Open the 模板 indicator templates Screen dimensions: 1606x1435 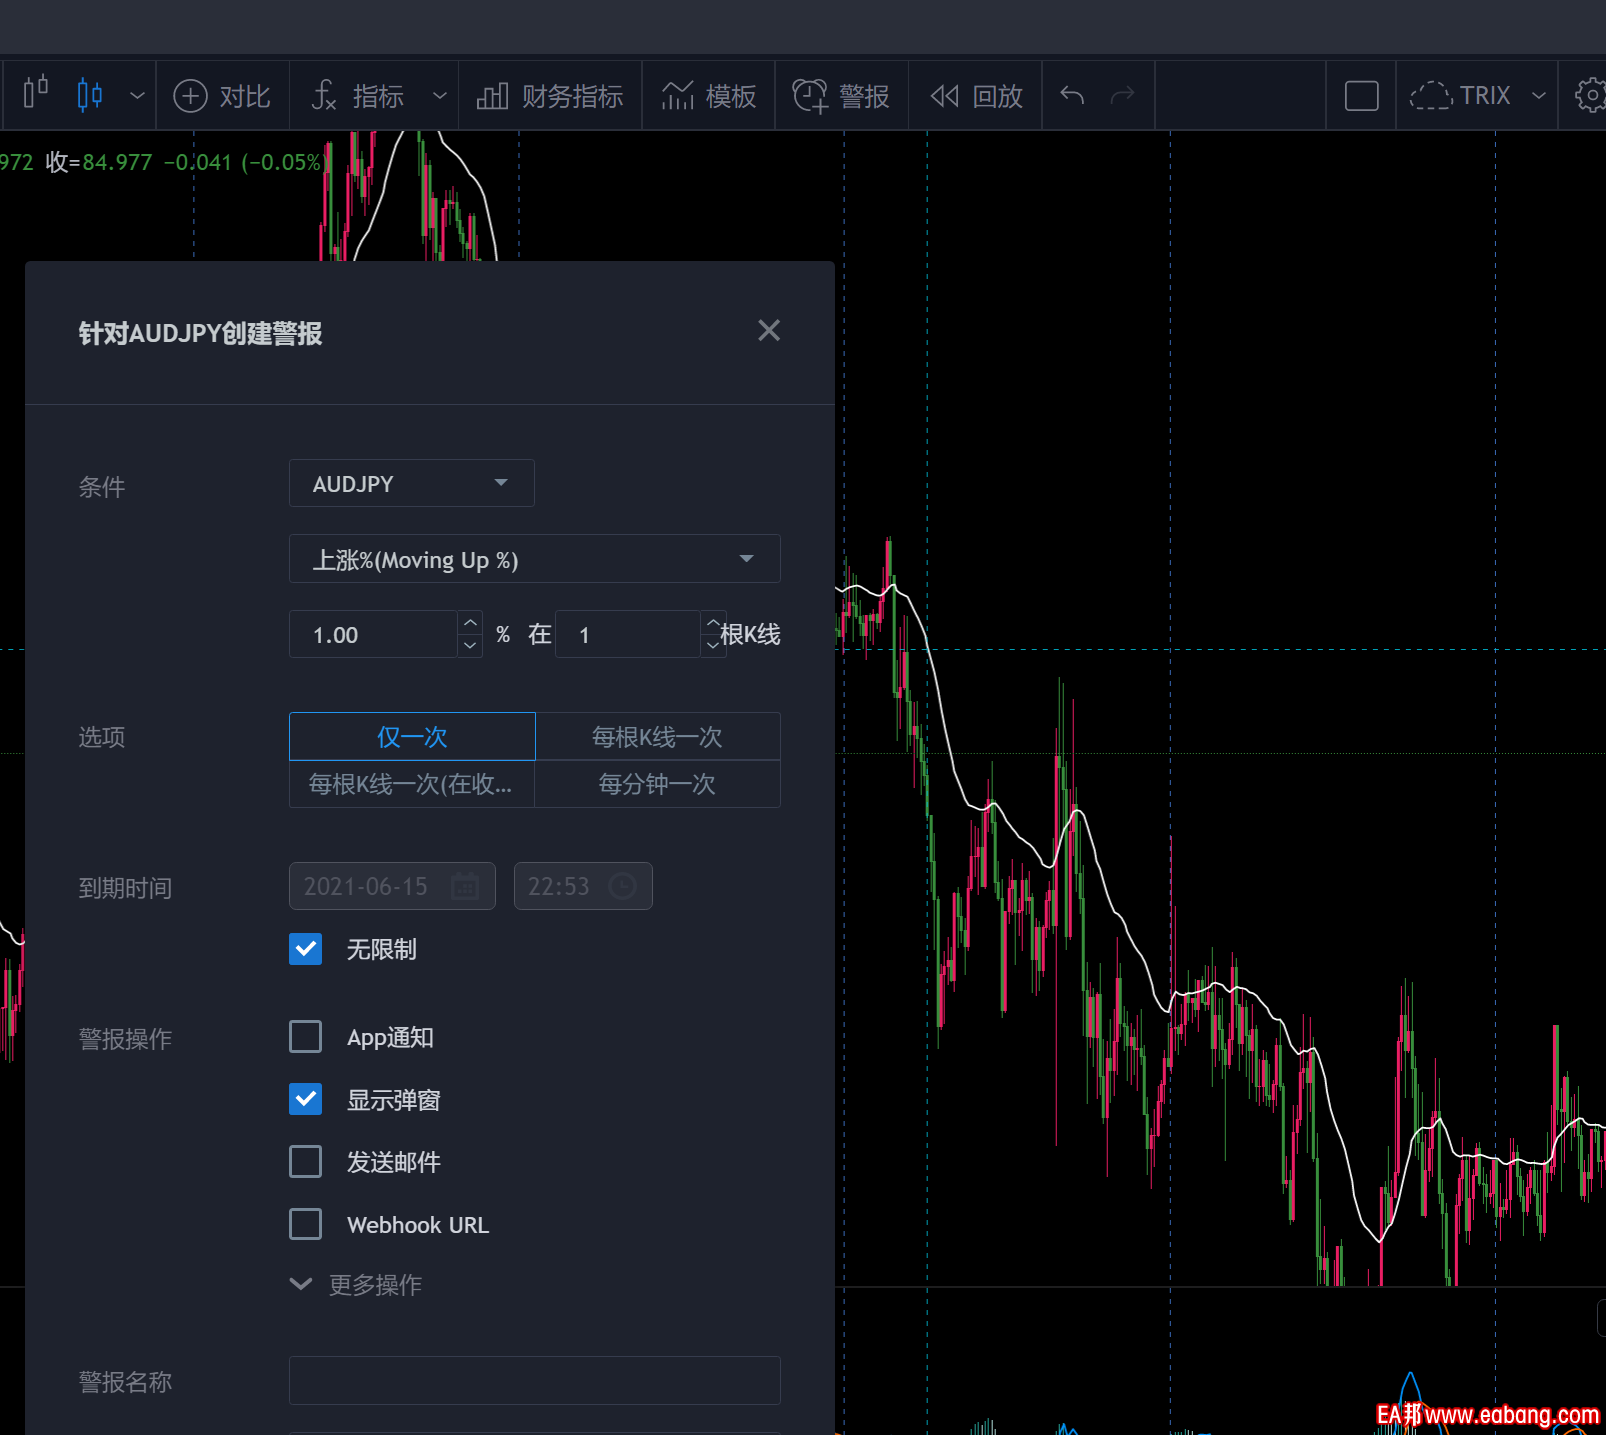(709, 96)
